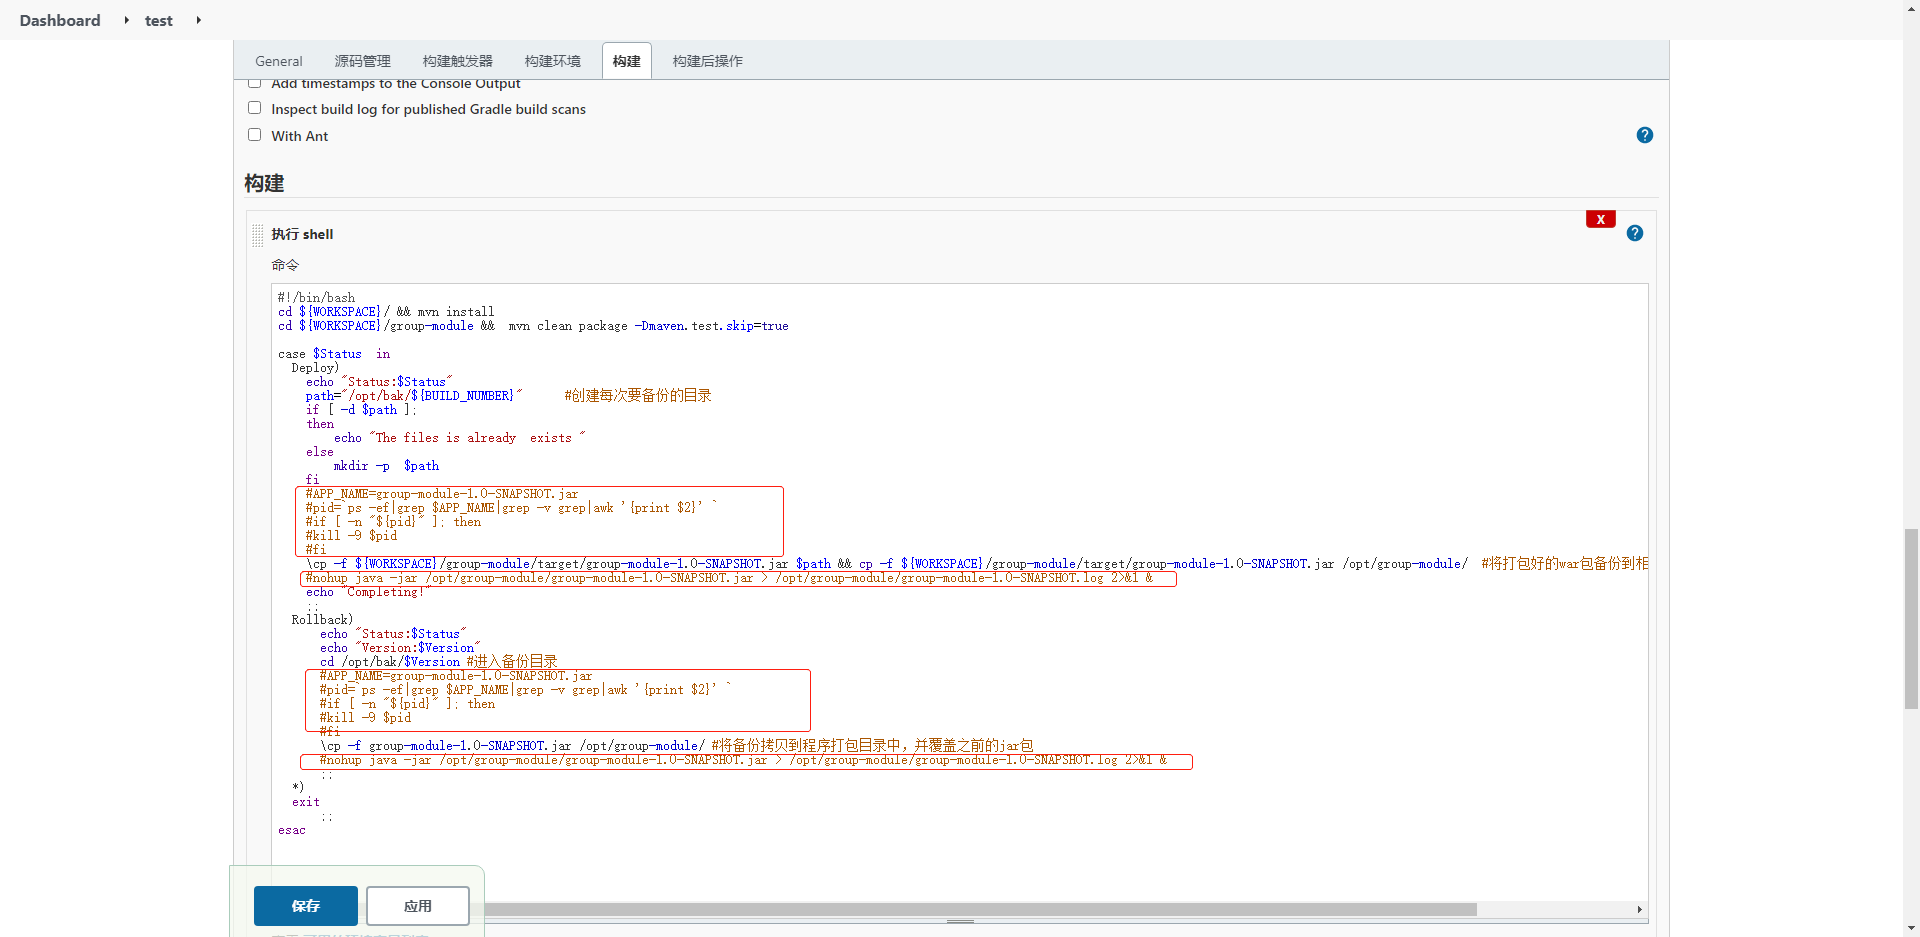Toggle Add timestamps to the Console Output
The width and height of the screenshot is (1920, 937).
(x=254, y=83)
